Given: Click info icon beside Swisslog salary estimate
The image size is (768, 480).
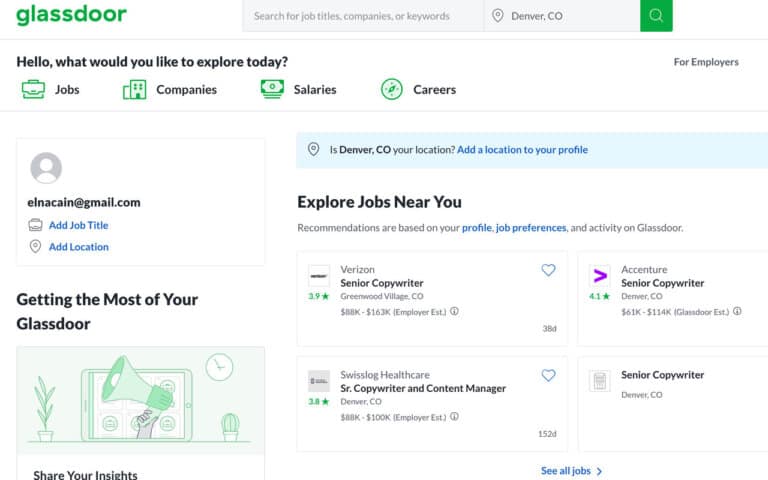Looking at the screenshot, I should pyautogui.click(x=454, y=416).
